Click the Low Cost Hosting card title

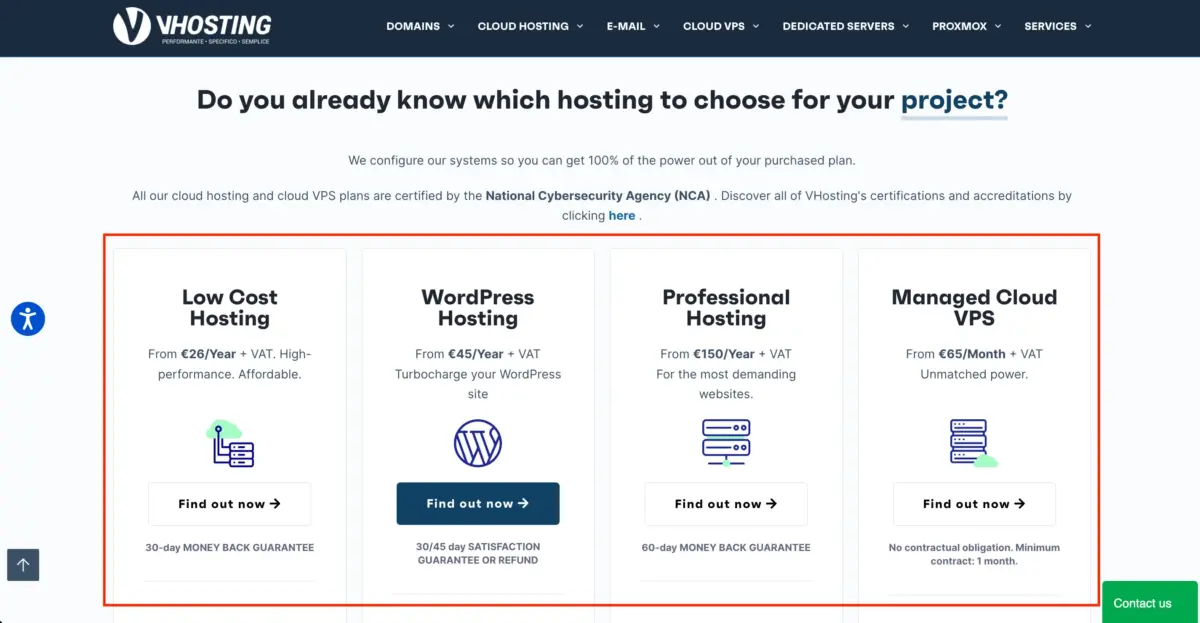tap(230, 308)
